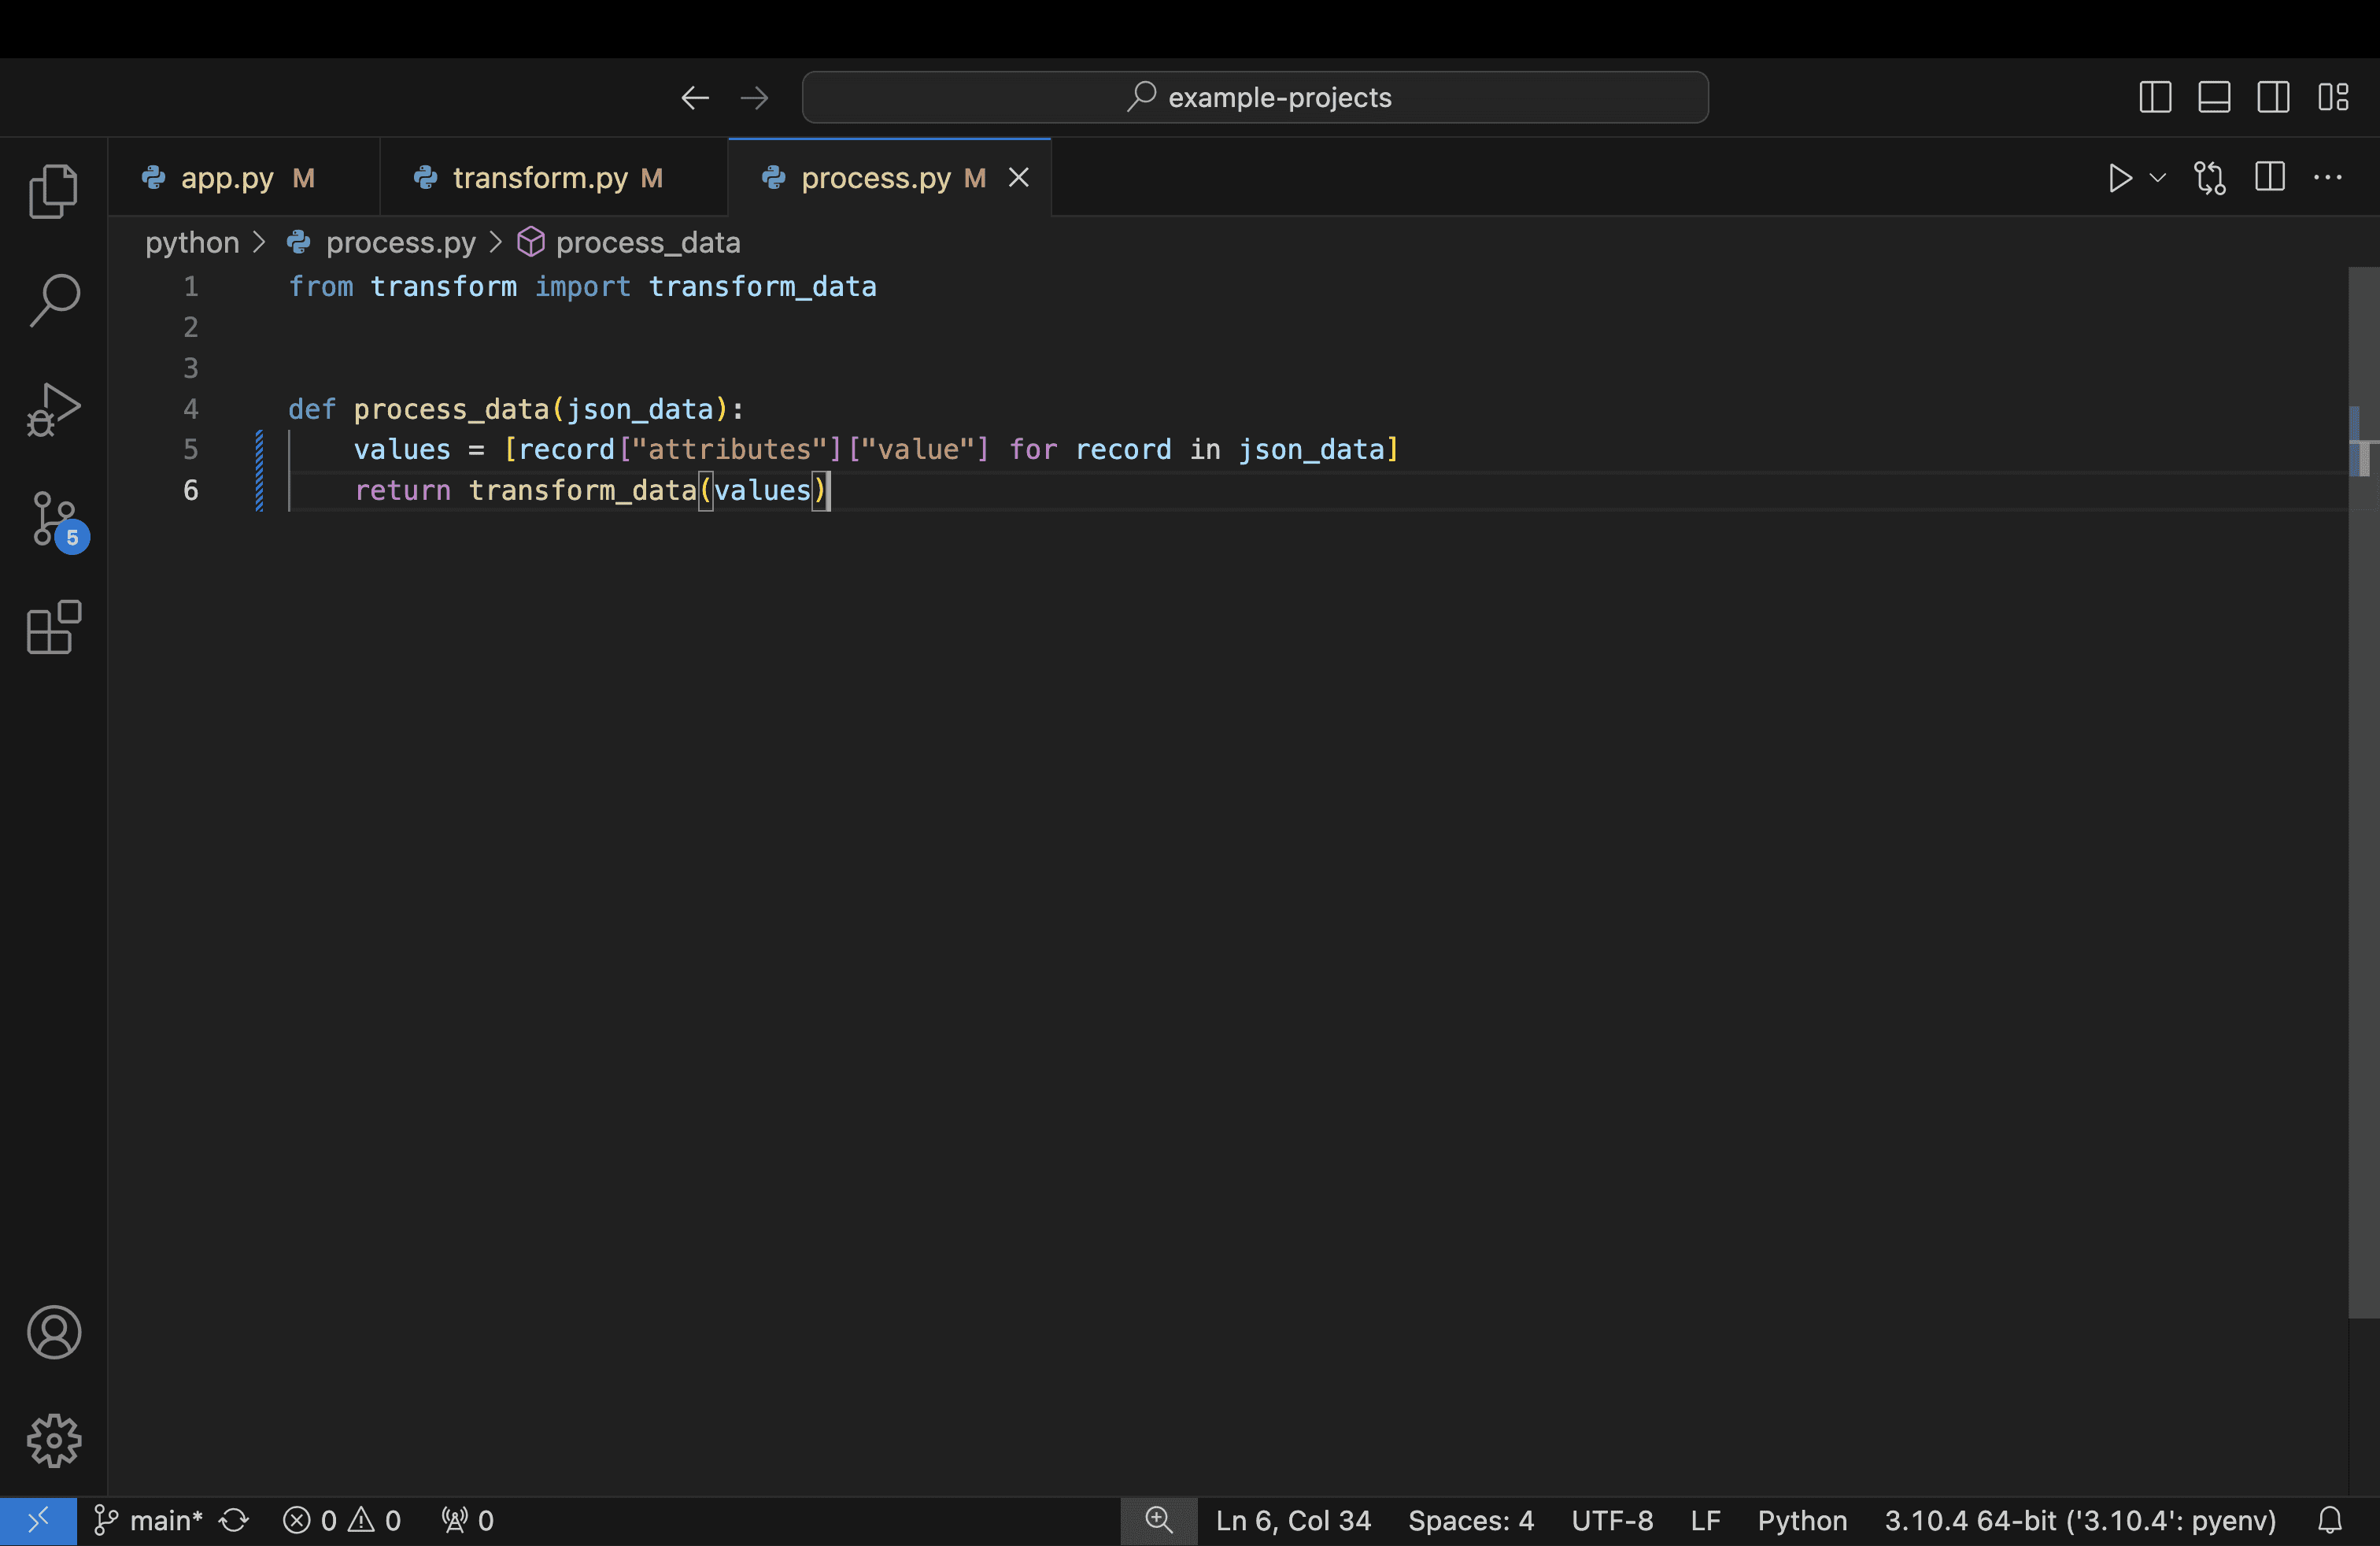Switch to the transform.py tab
Screen dimensions: 2380x1546
click(540, 178)
